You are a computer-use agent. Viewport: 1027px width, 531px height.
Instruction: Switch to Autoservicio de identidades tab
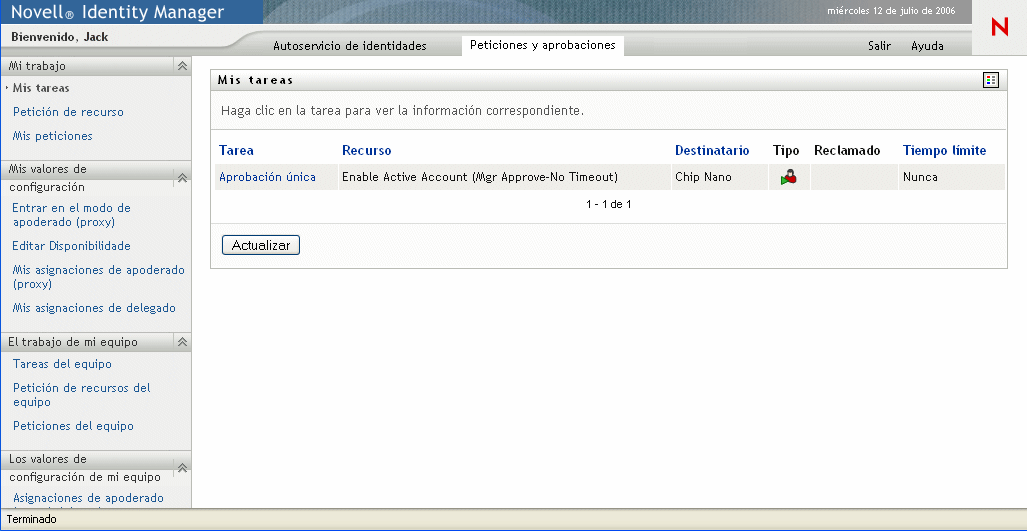(350, 46)
